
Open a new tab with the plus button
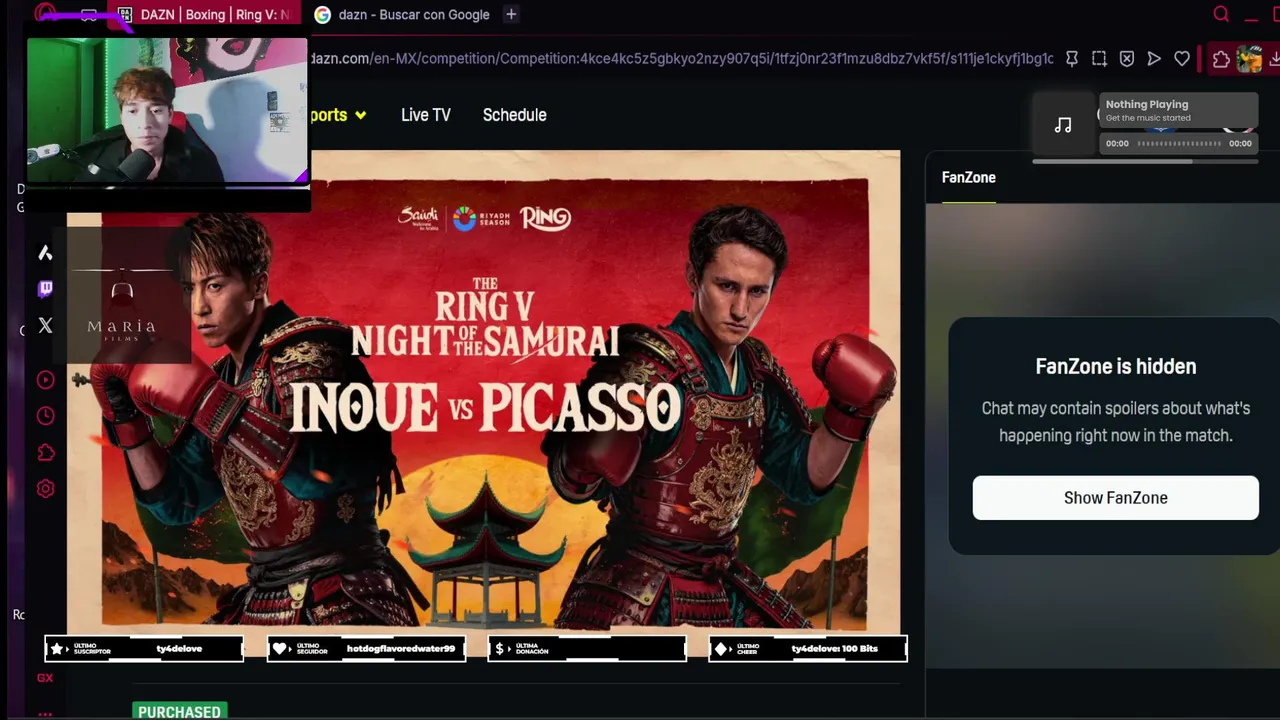click(x=511, y=14)
